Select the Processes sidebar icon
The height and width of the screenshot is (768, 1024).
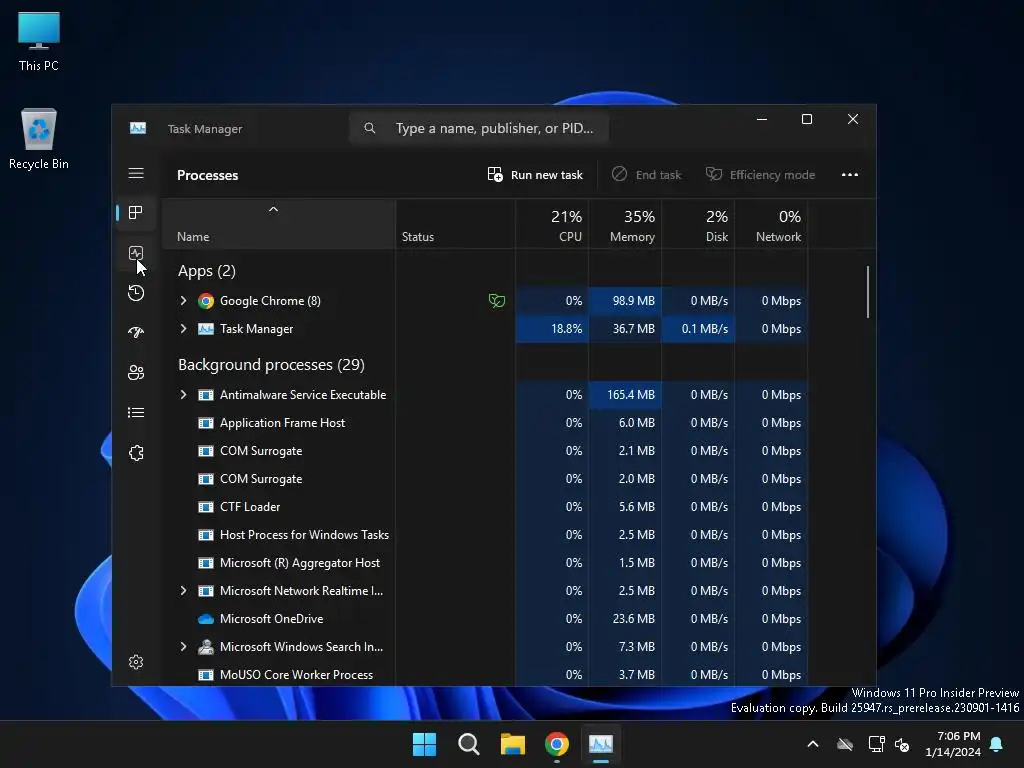coord(136,212)
